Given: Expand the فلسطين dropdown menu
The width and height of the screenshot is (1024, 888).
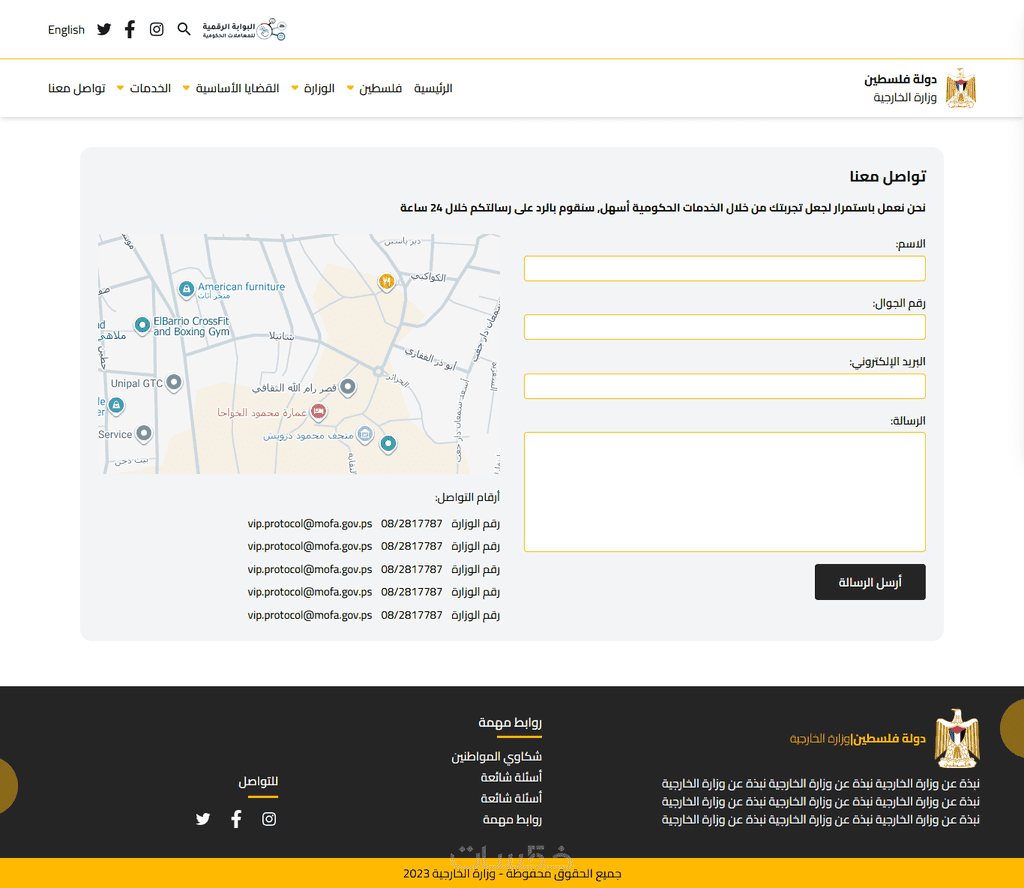Looking at the screenshot, I should [x=373, y=88].
